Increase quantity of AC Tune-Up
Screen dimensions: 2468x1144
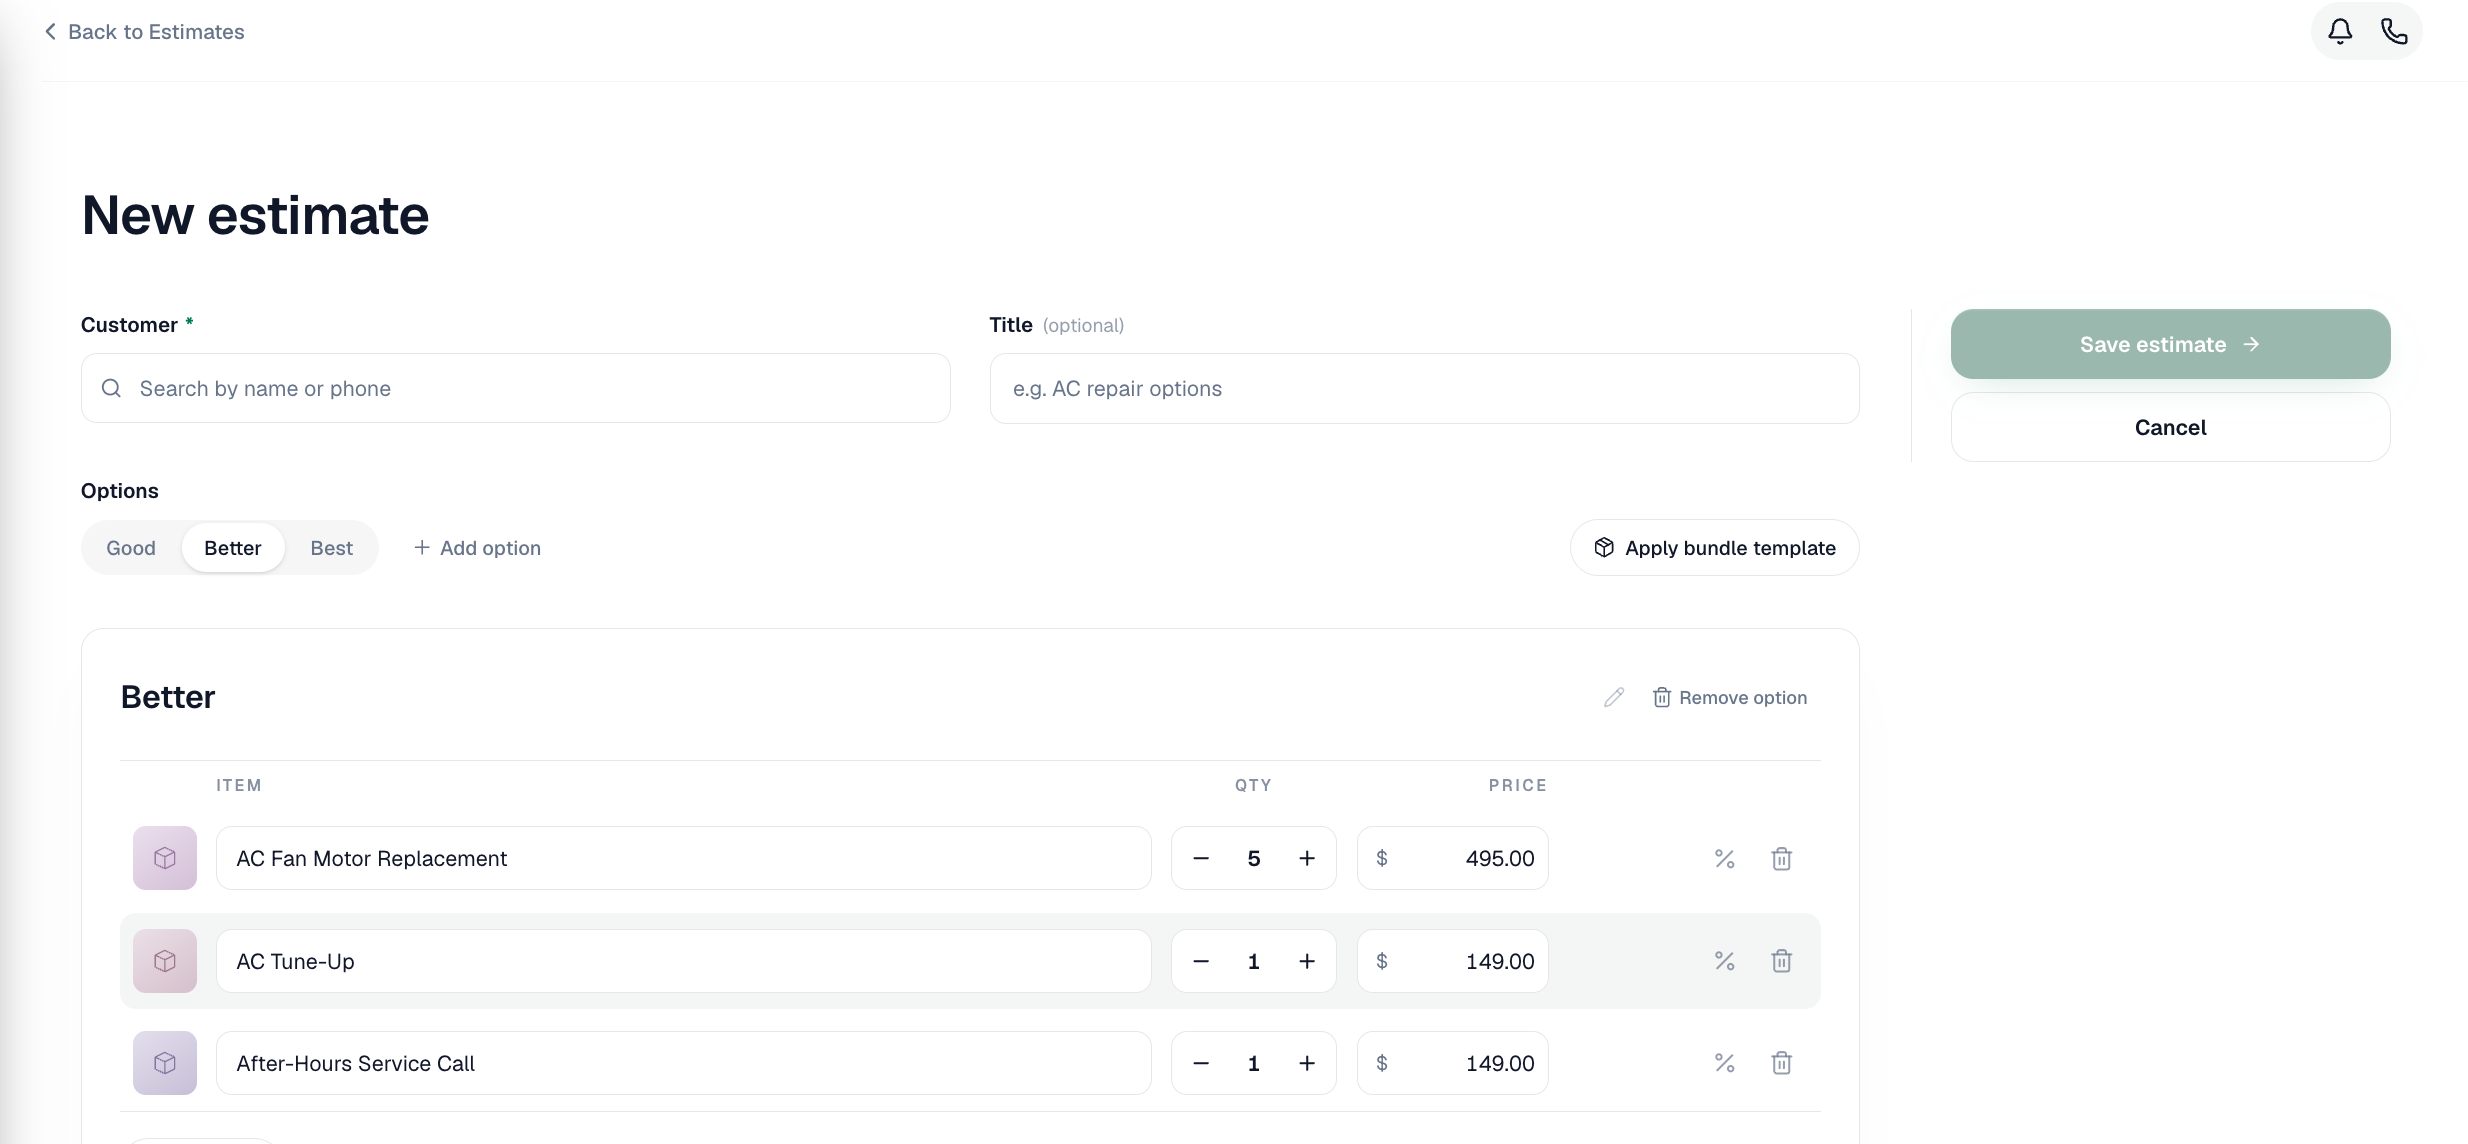click(x=1307, y=961)
